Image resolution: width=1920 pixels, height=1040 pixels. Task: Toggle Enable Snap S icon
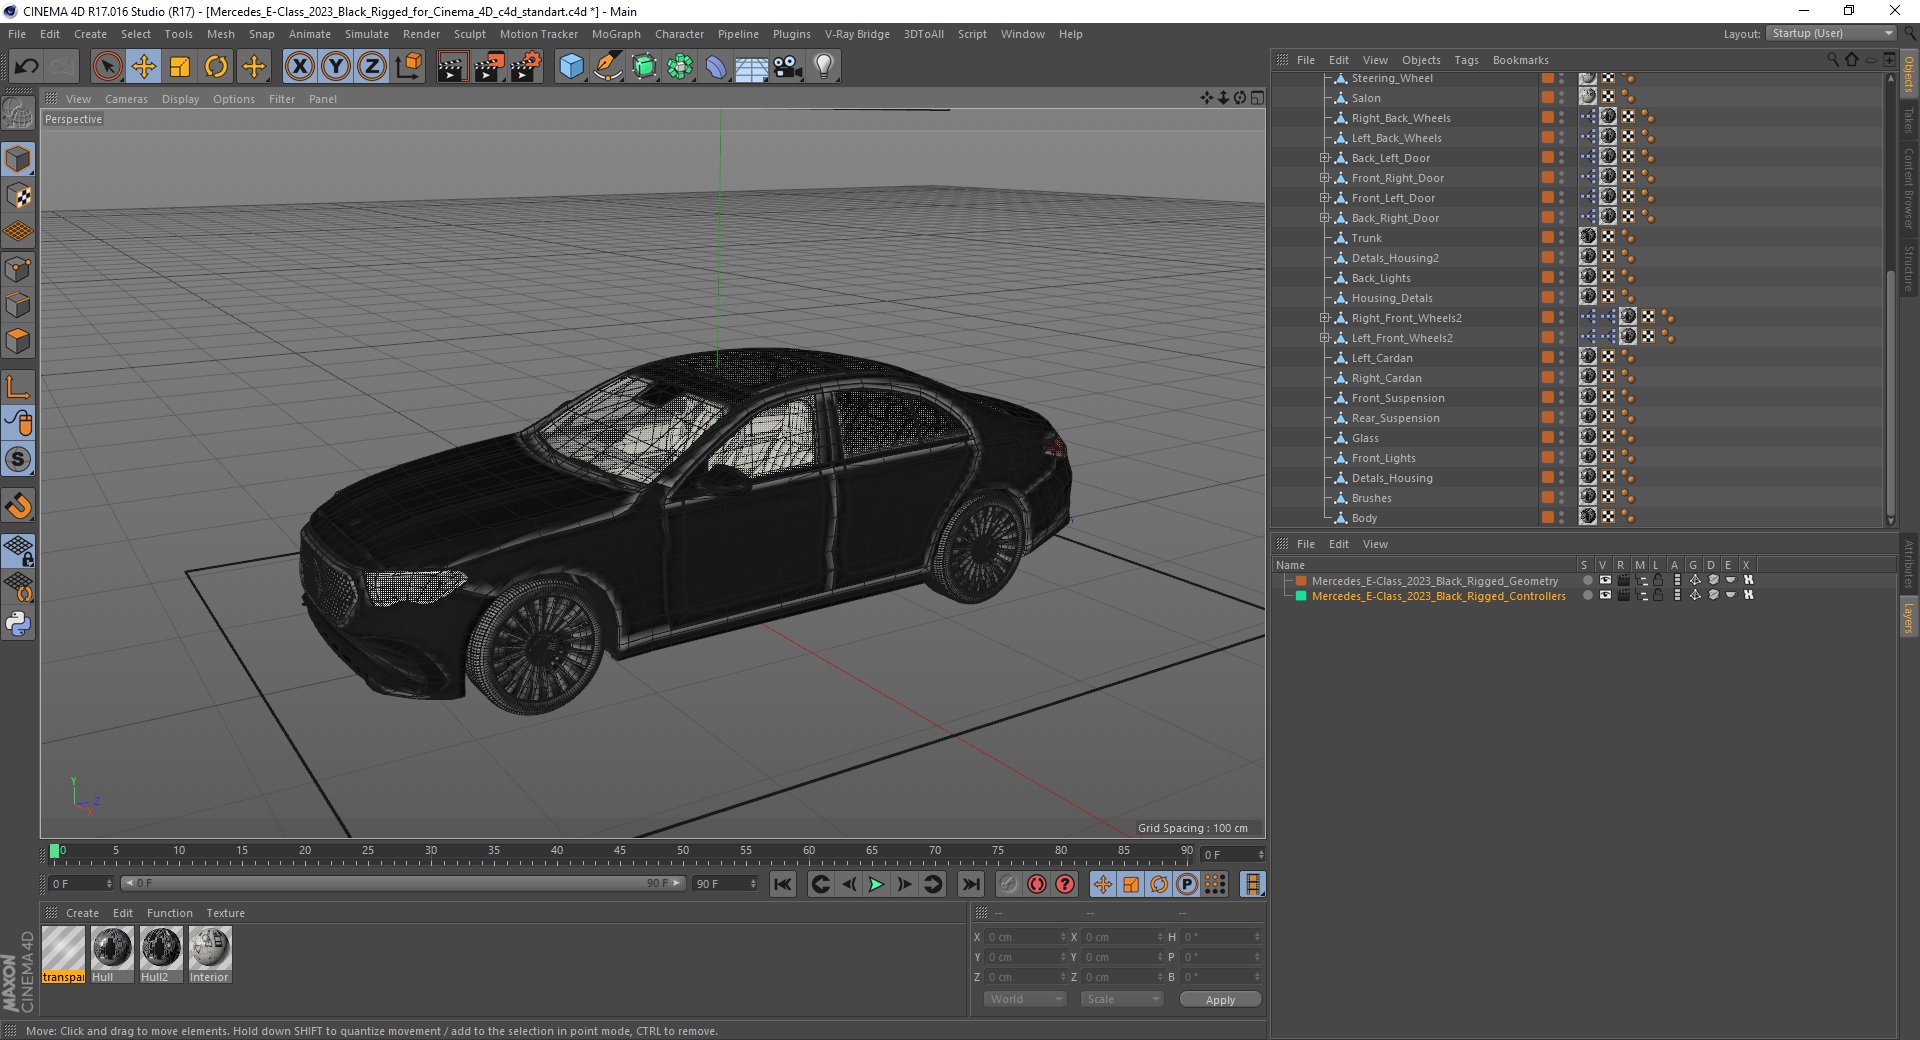point(18,459)
